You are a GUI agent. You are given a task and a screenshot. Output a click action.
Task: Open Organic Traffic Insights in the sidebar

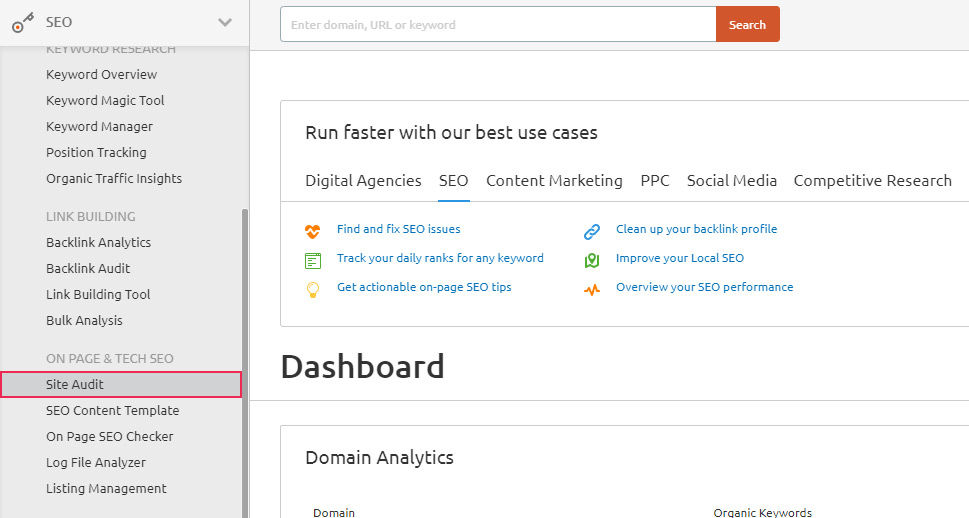(114, 179)
